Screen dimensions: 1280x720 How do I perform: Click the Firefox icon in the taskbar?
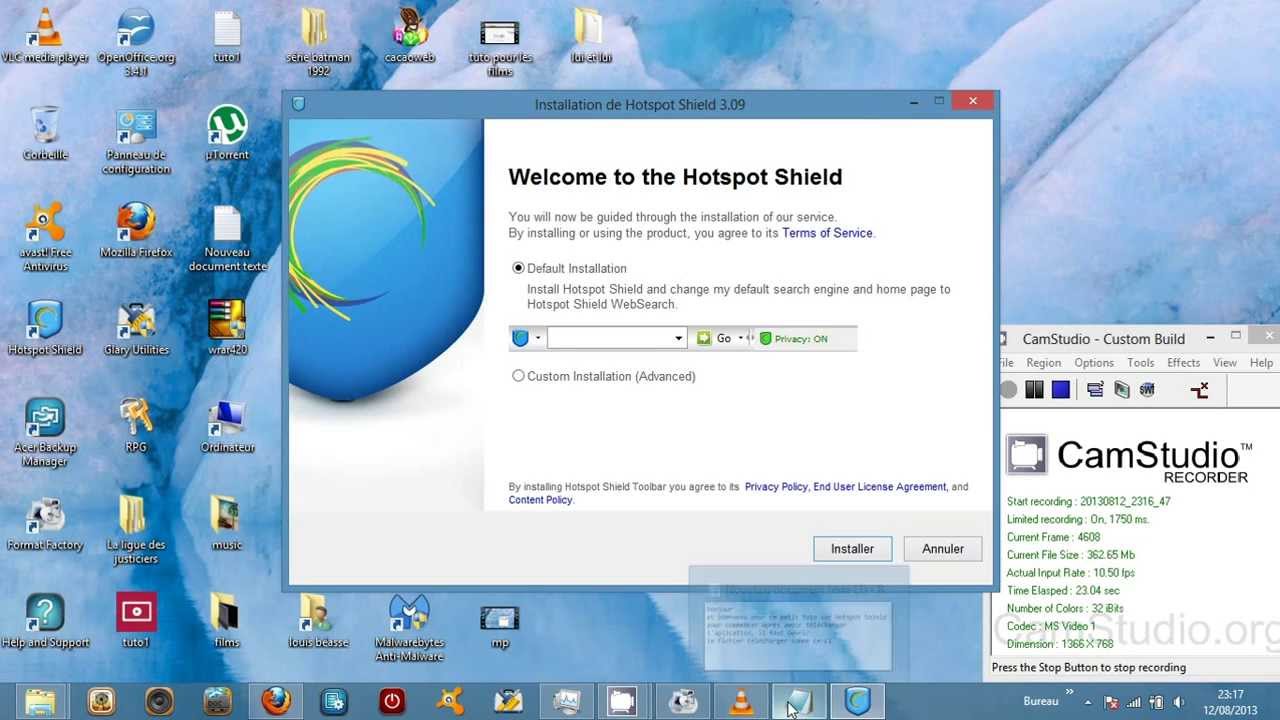[276, 701]
